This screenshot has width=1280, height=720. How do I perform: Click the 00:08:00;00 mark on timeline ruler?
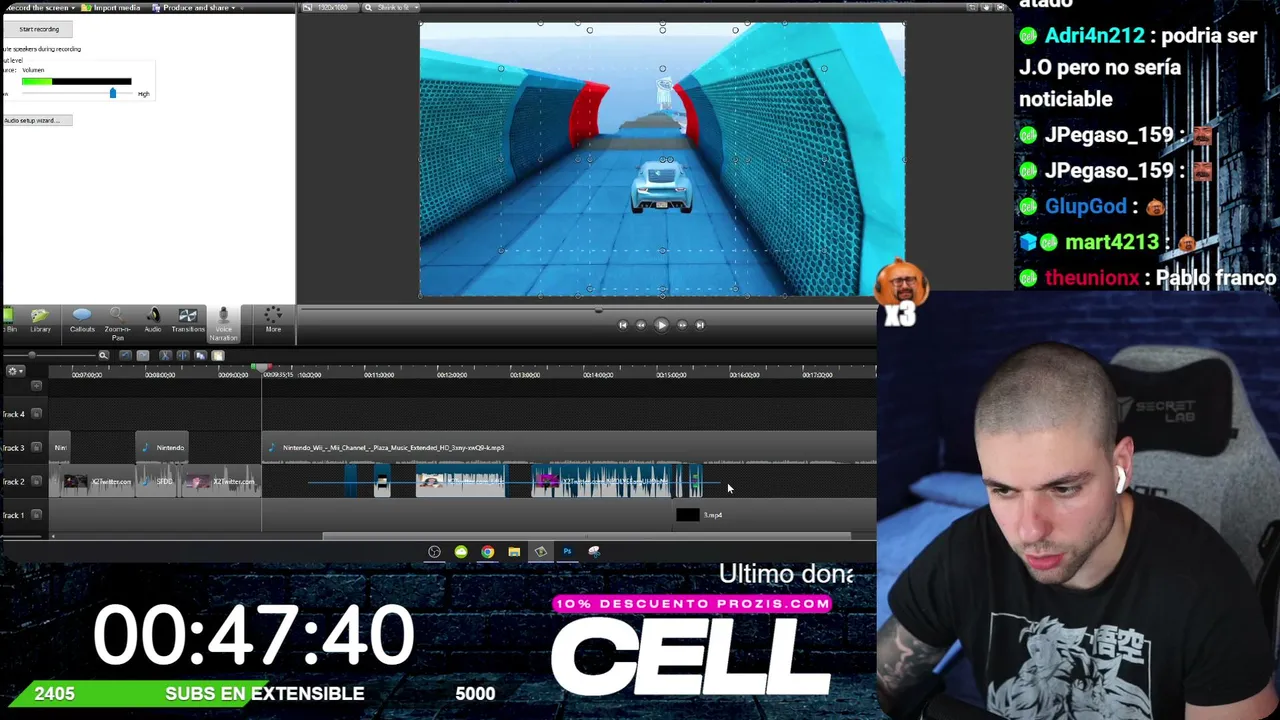[x=160, y=375]
